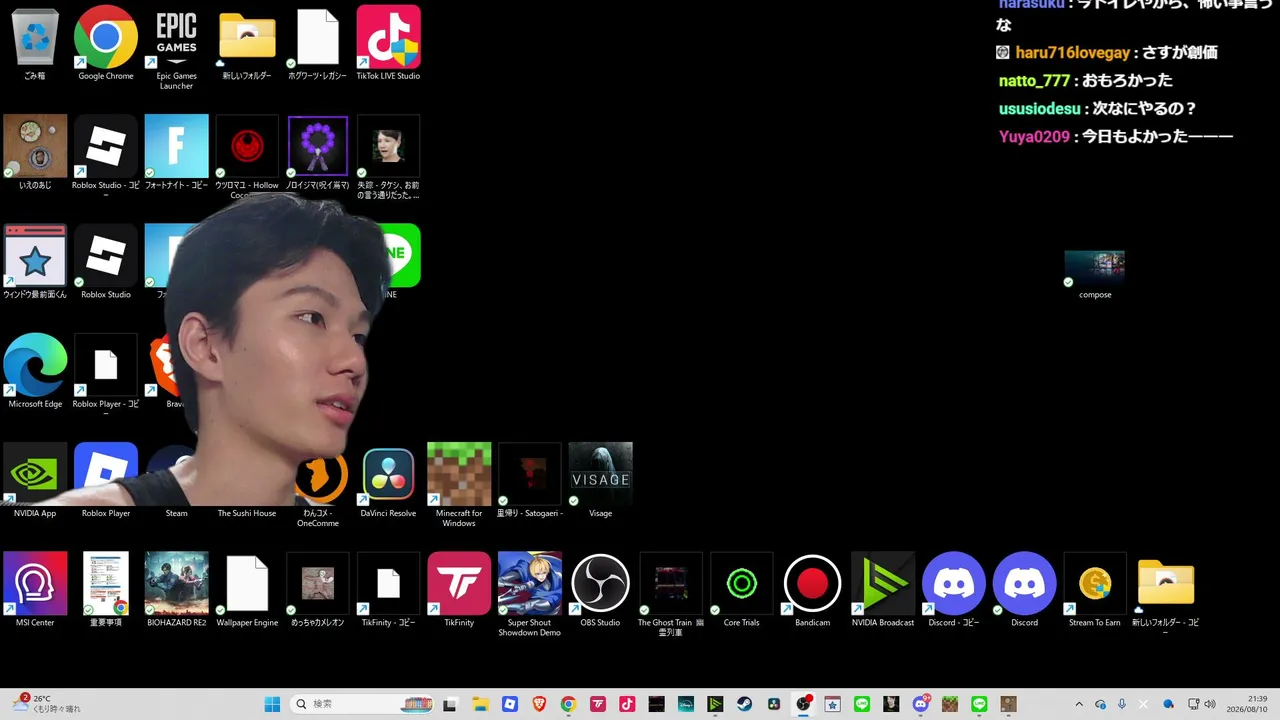
Task: Open Task View from the taskbar
Action: (451, 704)
